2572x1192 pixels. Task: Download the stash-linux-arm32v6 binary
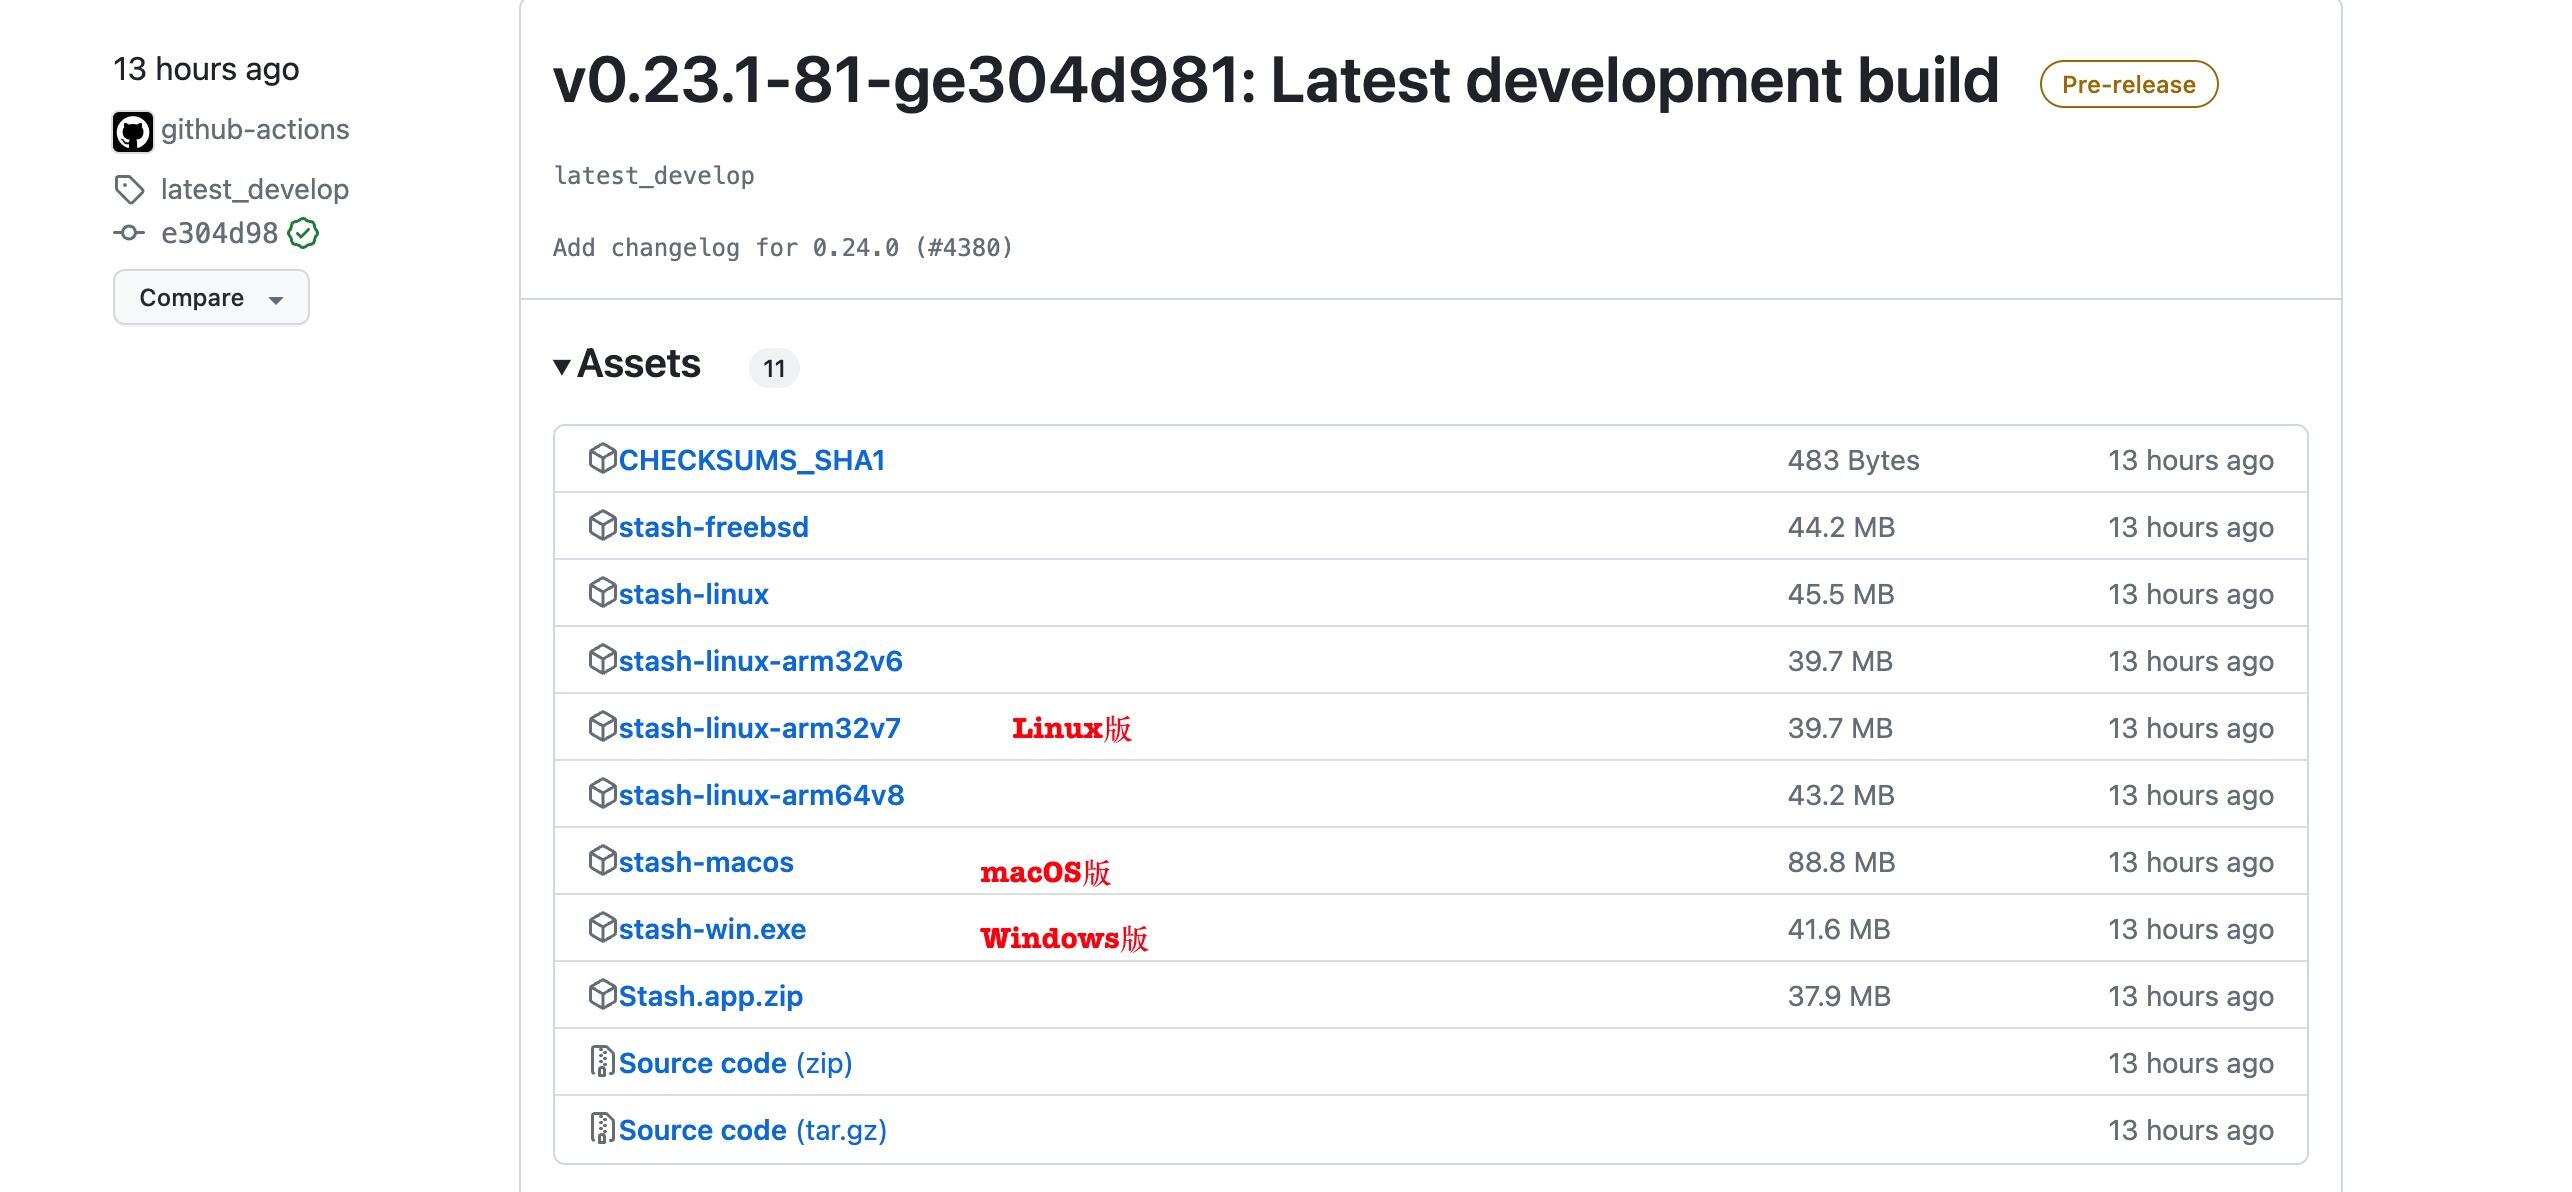(760, 661)
